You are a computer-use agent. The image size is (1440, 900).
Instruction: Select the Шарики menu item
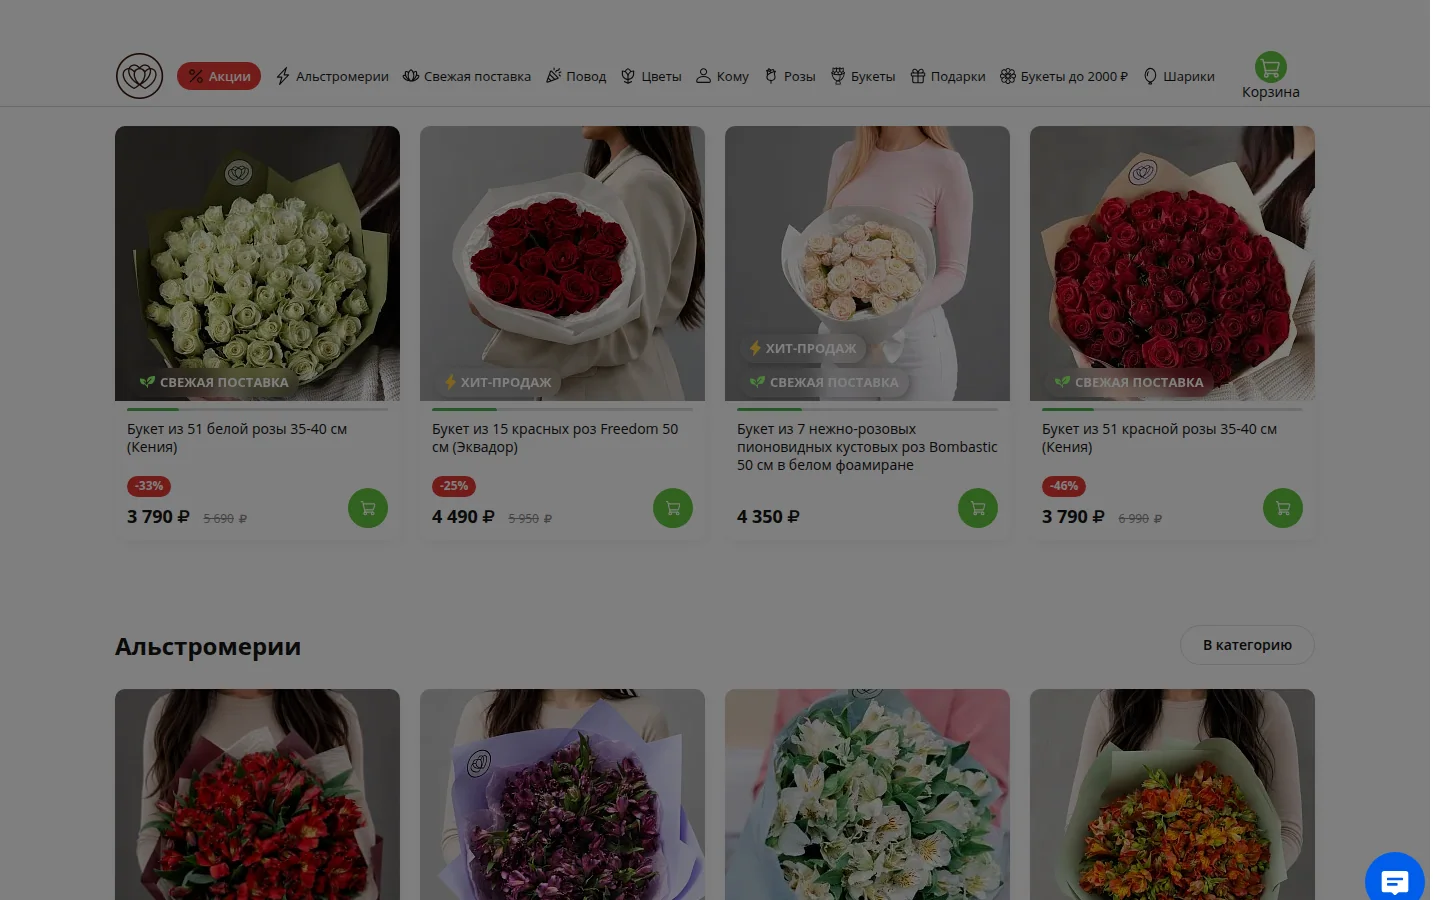(x=1179, y=76)
